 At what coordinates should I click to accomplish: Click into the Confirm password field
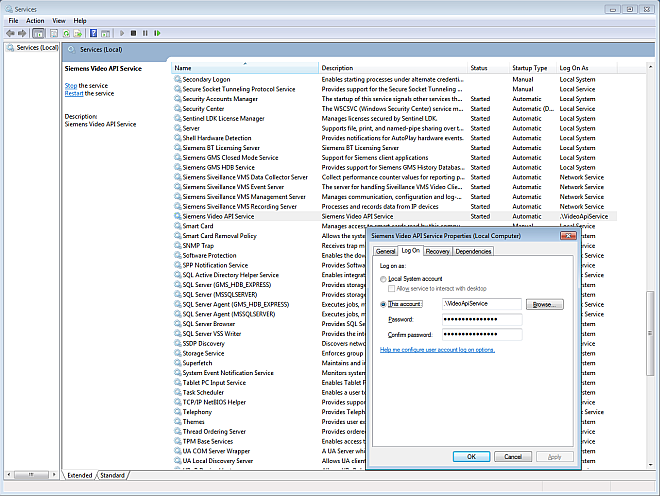click(x=481, y=334)
